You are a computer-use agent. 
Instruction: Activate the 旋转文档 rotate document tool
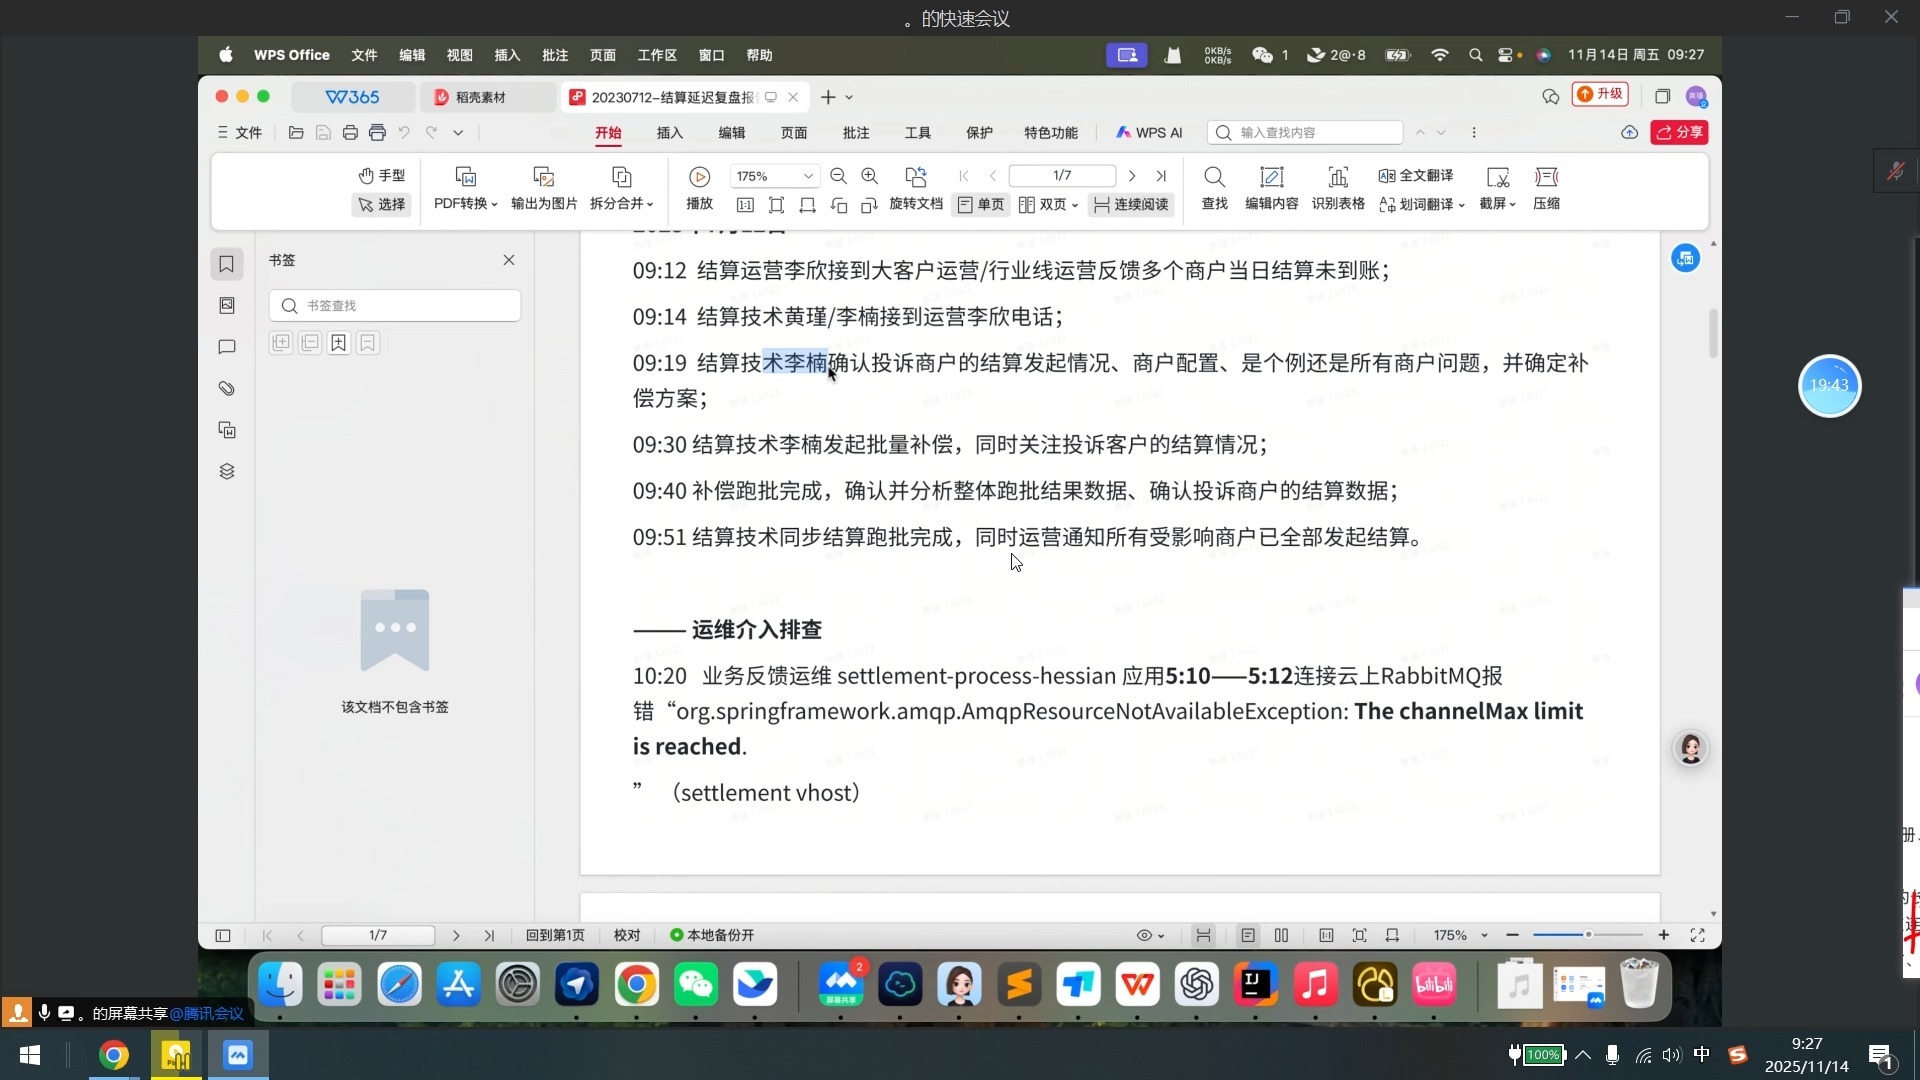[916, 188]
